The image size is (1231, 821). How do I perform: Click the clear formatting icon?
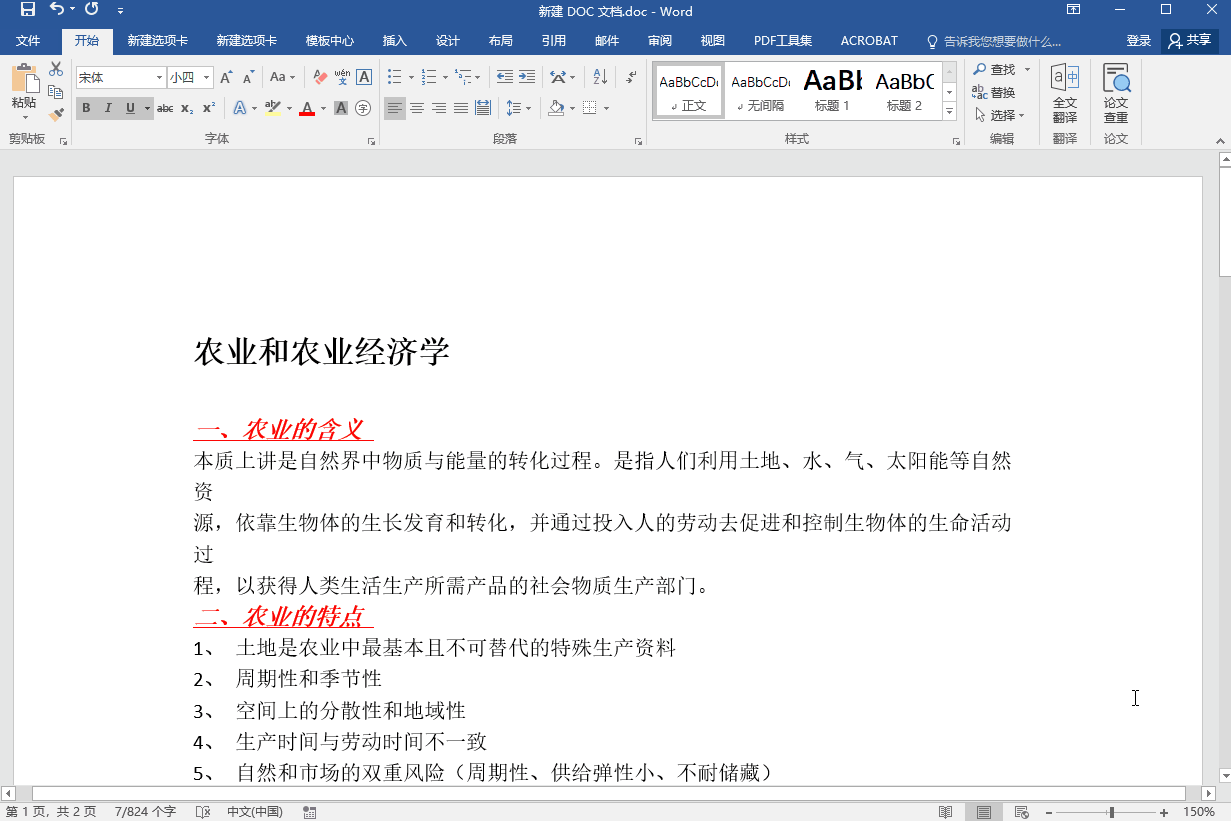tap(319, 76)
